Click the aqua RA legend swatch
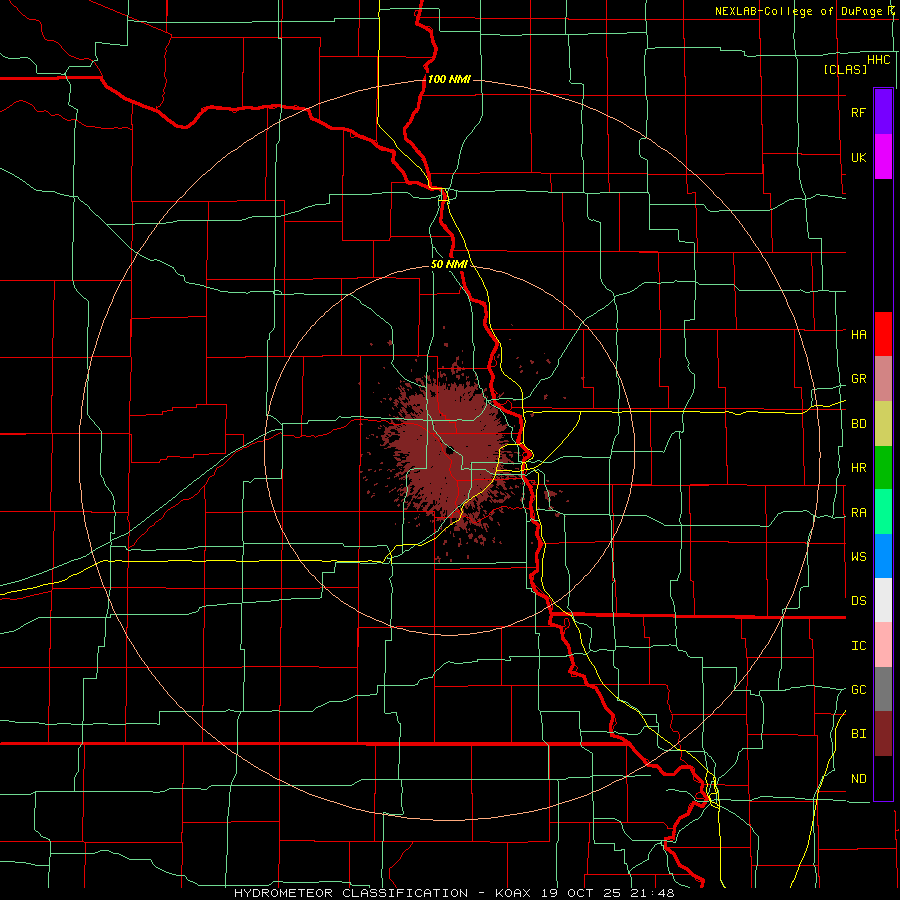Screen dimensions: 900x900 [883, 512]
